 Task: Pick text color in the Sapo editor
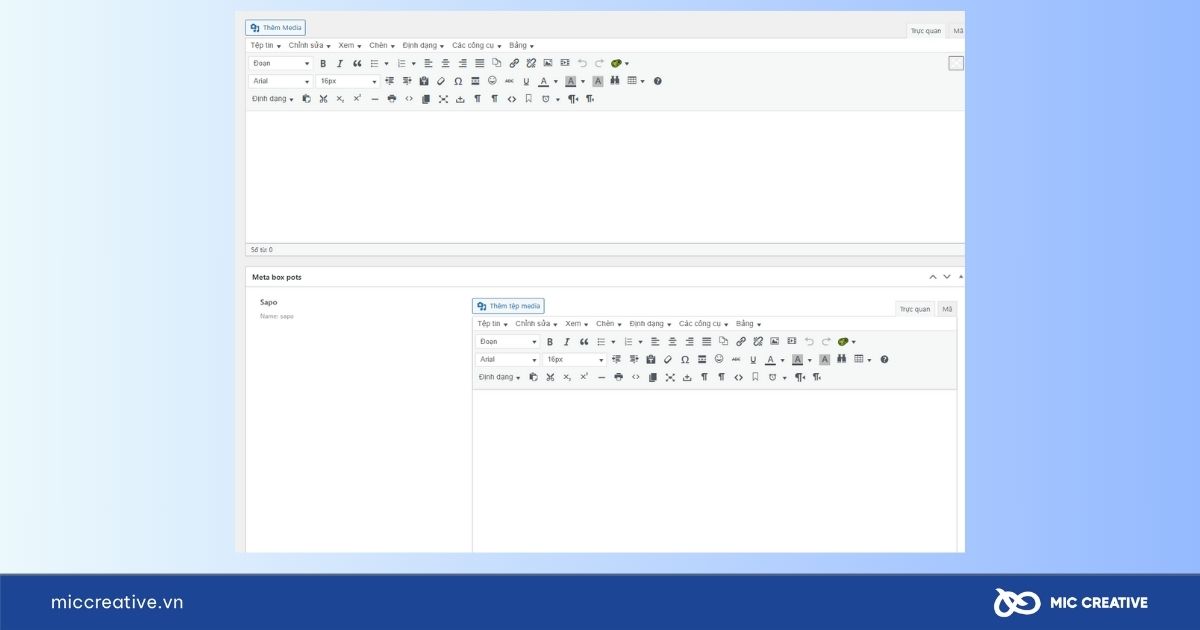[x=770, y=359]
